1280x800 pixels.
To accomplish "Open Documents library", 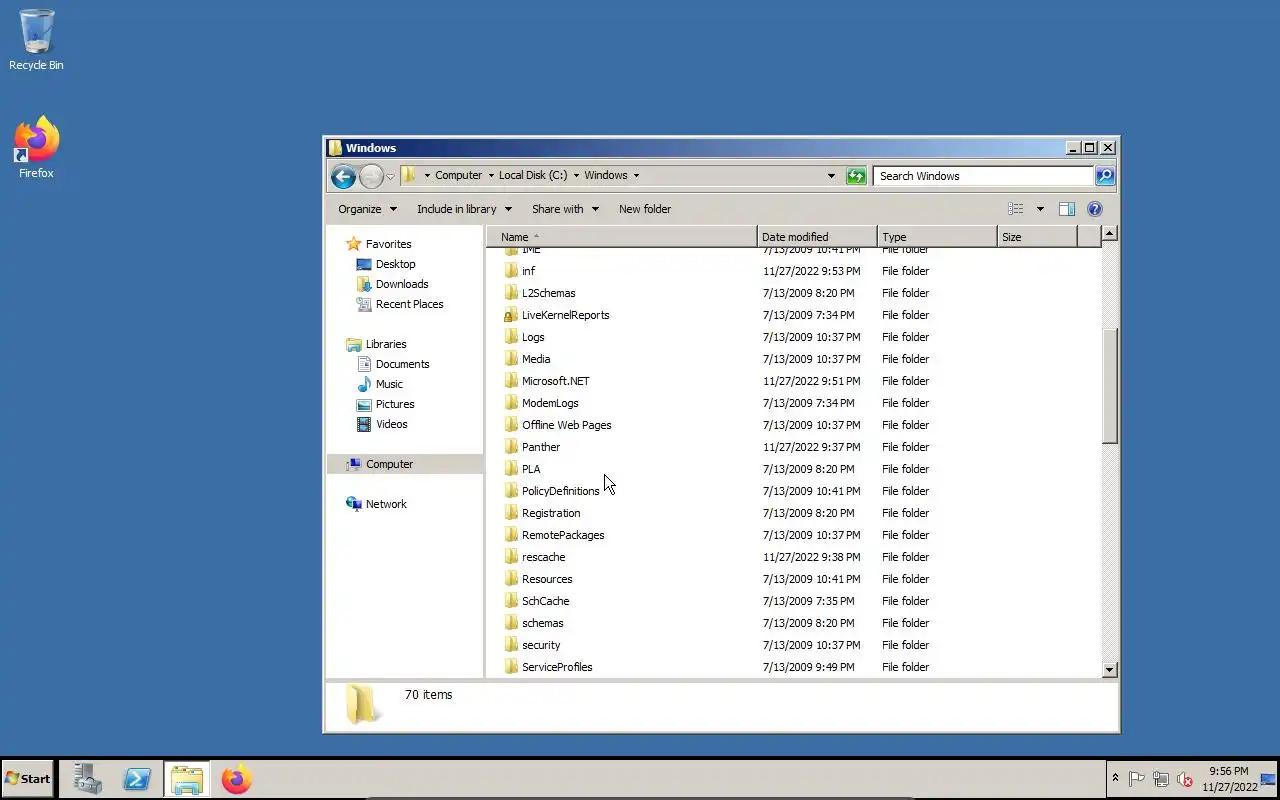I will pyautogui.click(x=393, y=364).
